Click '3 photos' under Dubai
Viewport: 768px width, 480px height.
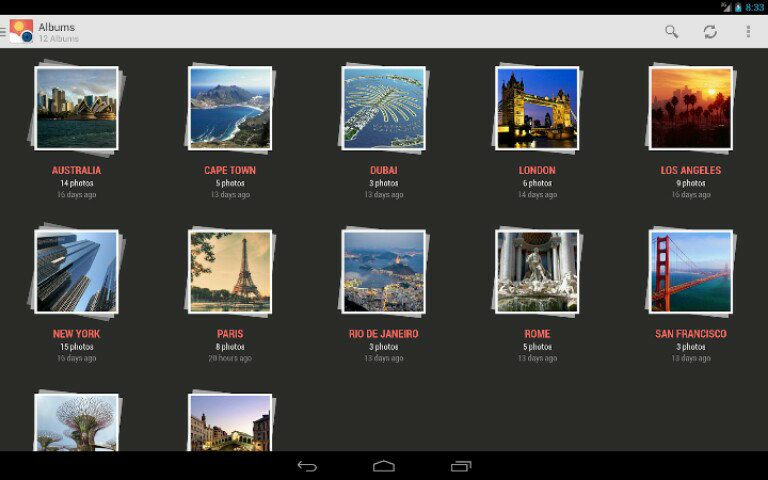point(384,183)
